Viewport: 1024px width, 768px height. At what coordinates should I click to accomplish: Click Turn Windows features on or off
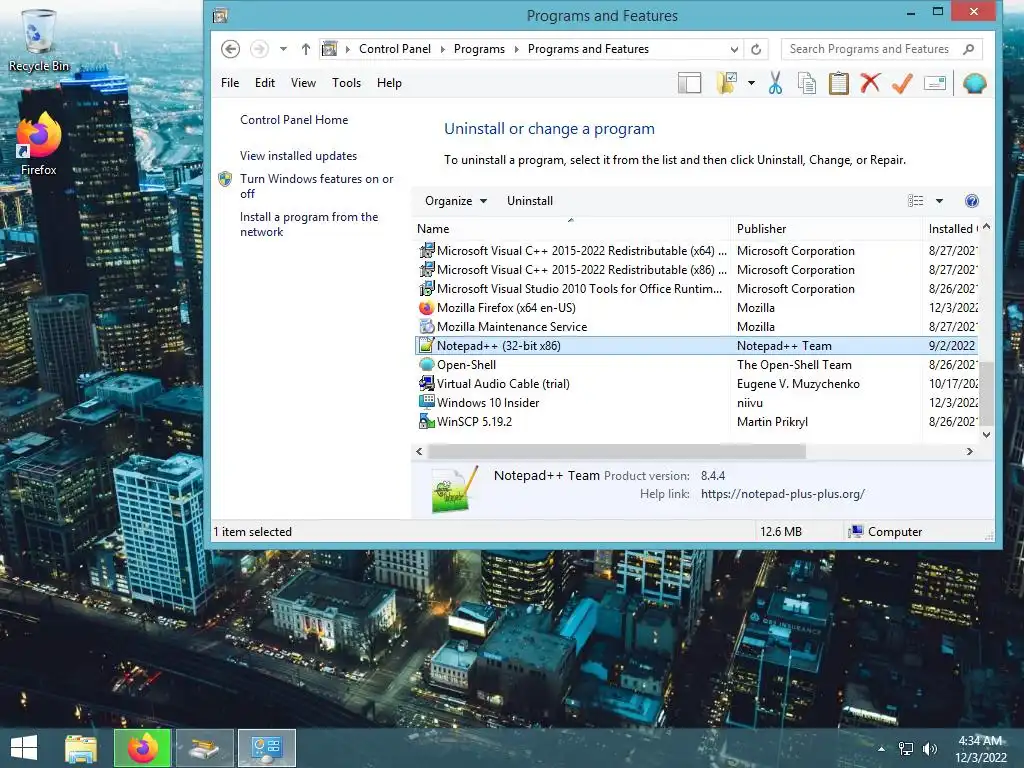317,186
